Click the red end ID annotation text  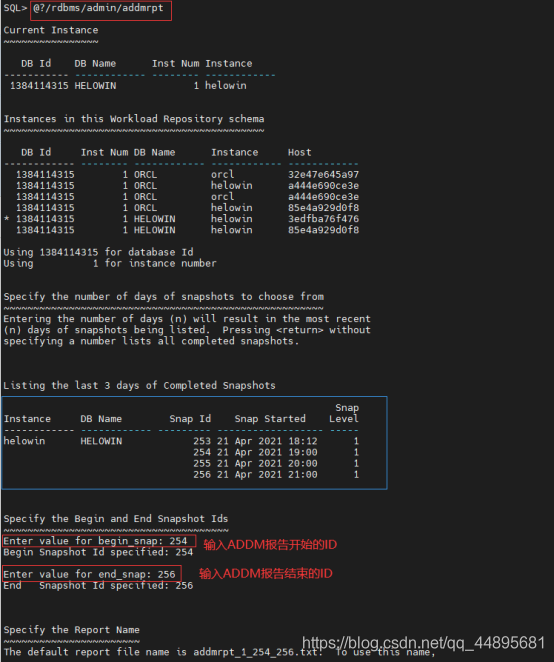tap(266, 573)
